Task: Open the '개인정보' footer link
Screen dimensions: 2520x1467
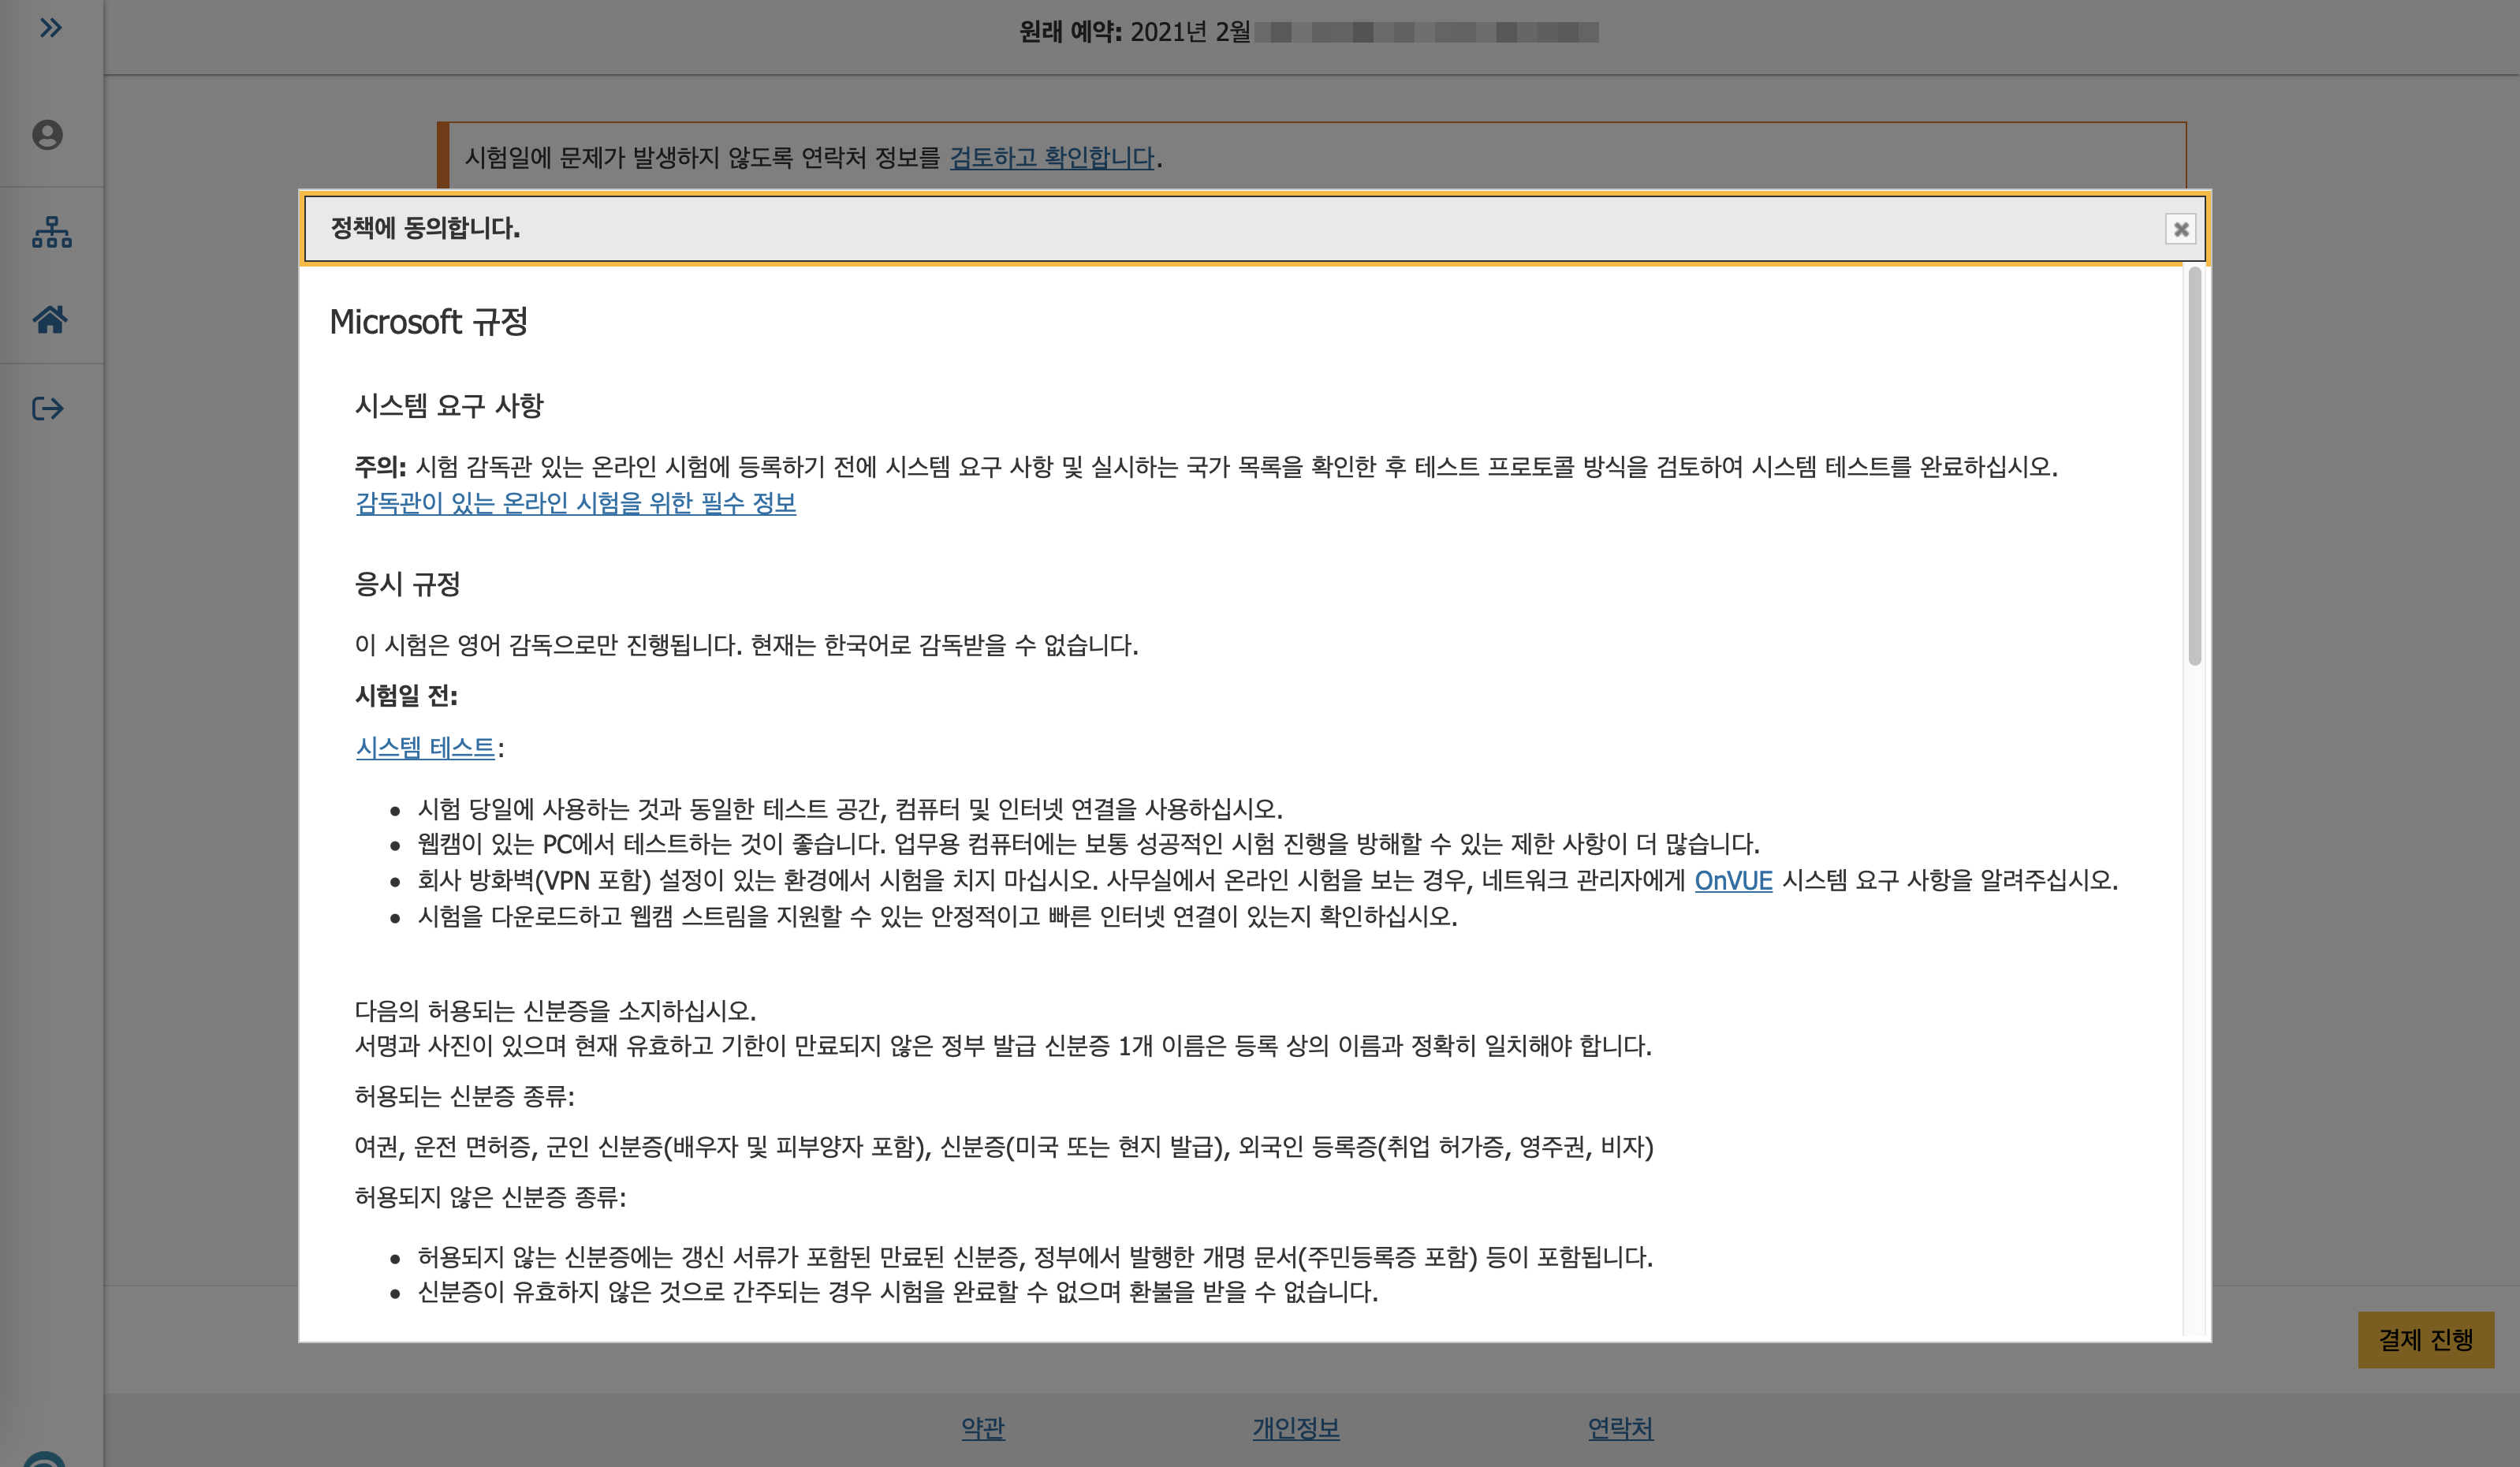Action: click(x=1295, y=1428)
